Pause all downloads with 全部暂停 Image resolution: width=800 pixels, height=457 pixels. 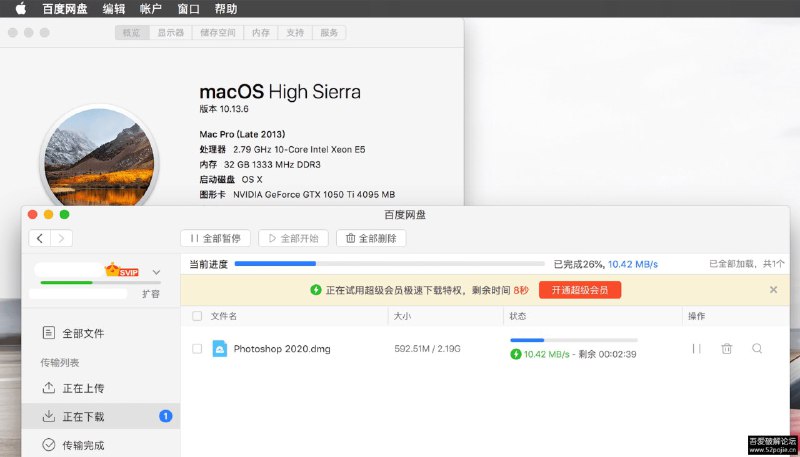coord(215,238)
